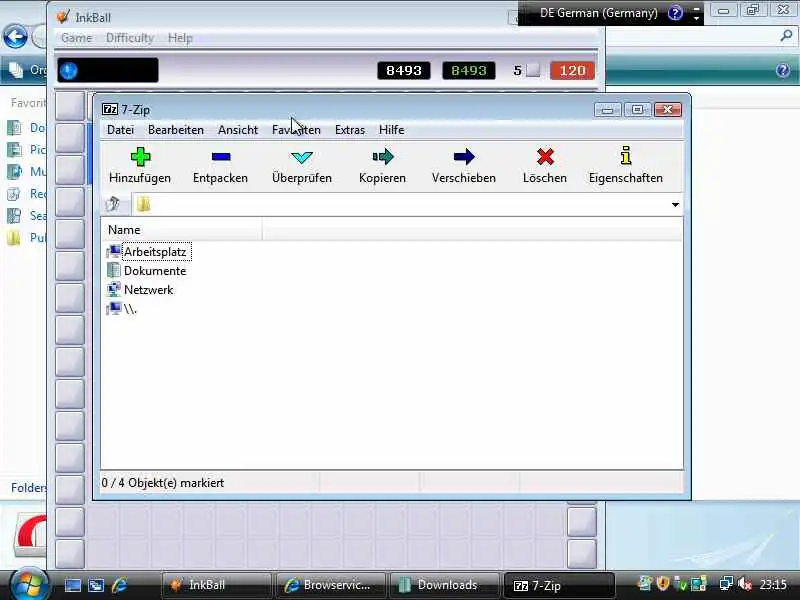Open the InkBall Game menu
Screen dimensions: 800x600
click(x=77, y=38)
